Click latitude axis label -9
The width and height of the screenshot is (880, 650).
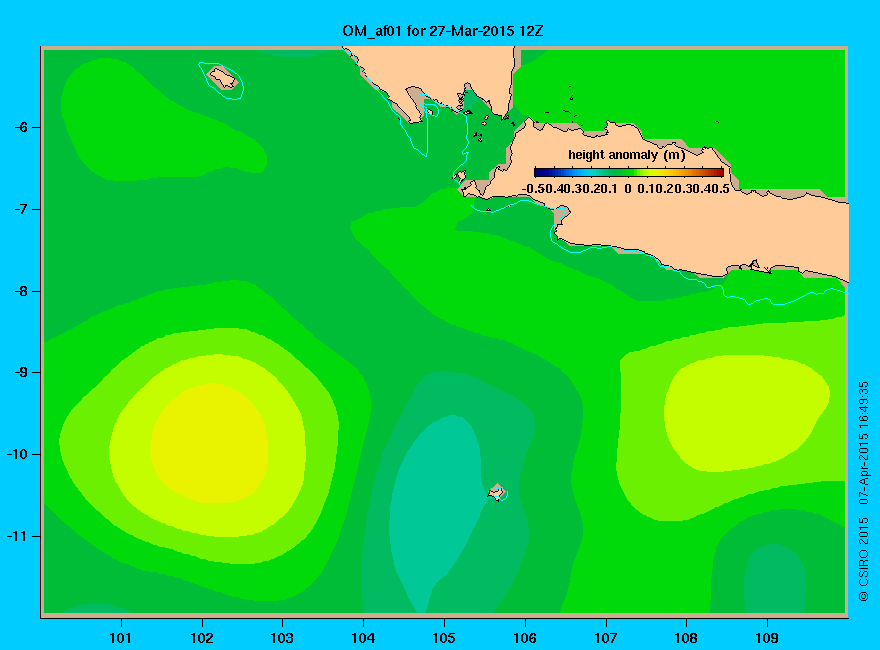pos(21,372)
